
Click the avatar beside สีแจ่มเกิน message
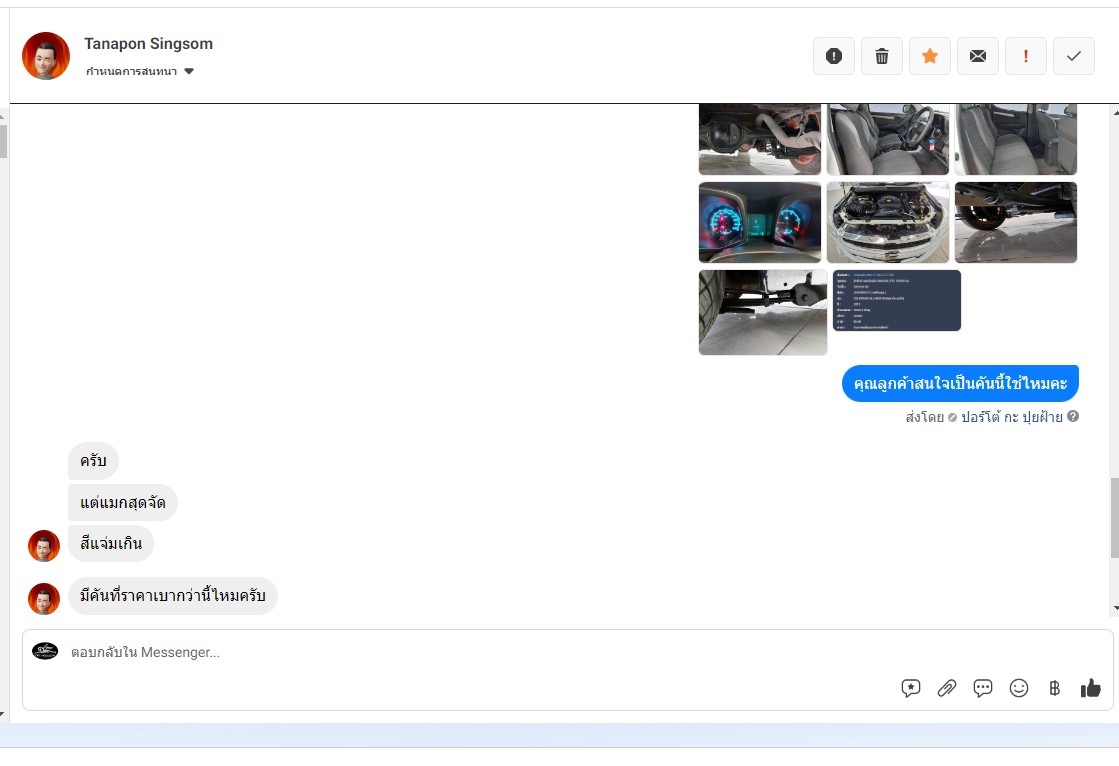point(44,546)
